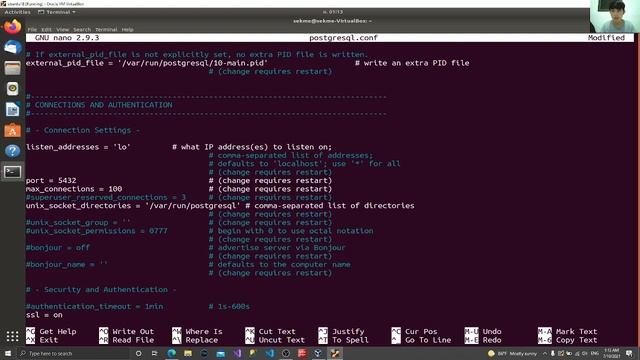Open the Search menu in terminal
The width and height of the screenshot is (640, 360).
(x=82, y=29)
